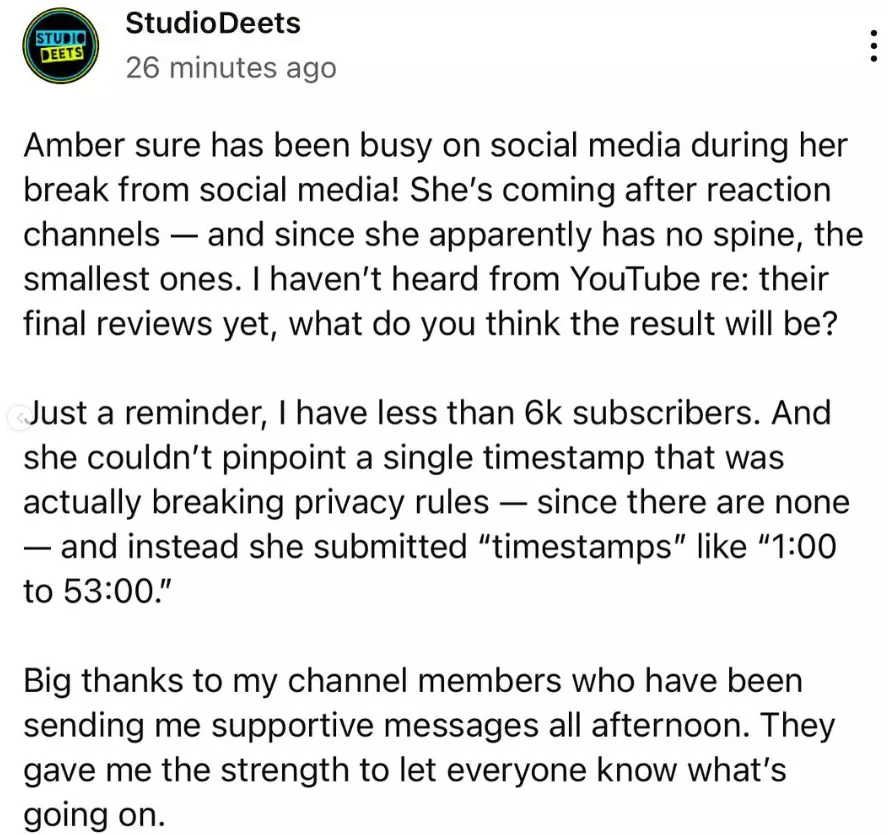Image resolution: width=888 pixels, height=835 pixels.
Task: Click the line starting "Just a reminder"
Action: (428, 413)
